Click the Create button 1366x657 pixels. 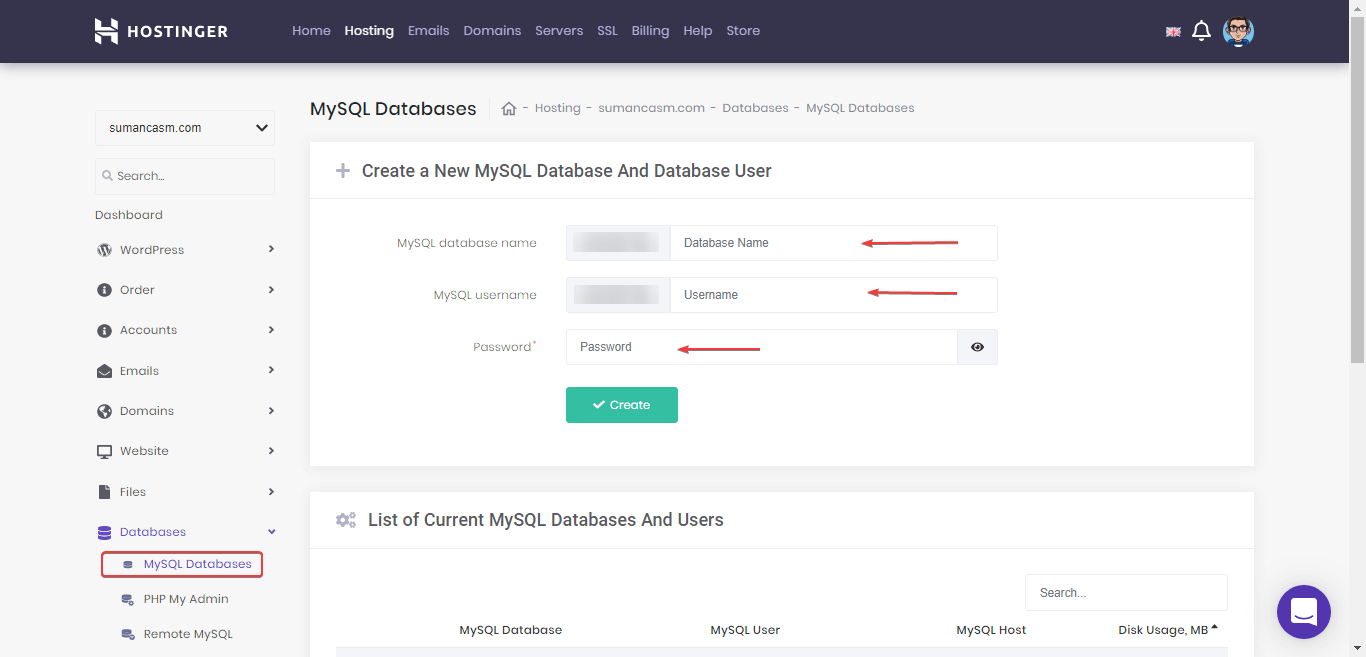[x=622, y=405]
